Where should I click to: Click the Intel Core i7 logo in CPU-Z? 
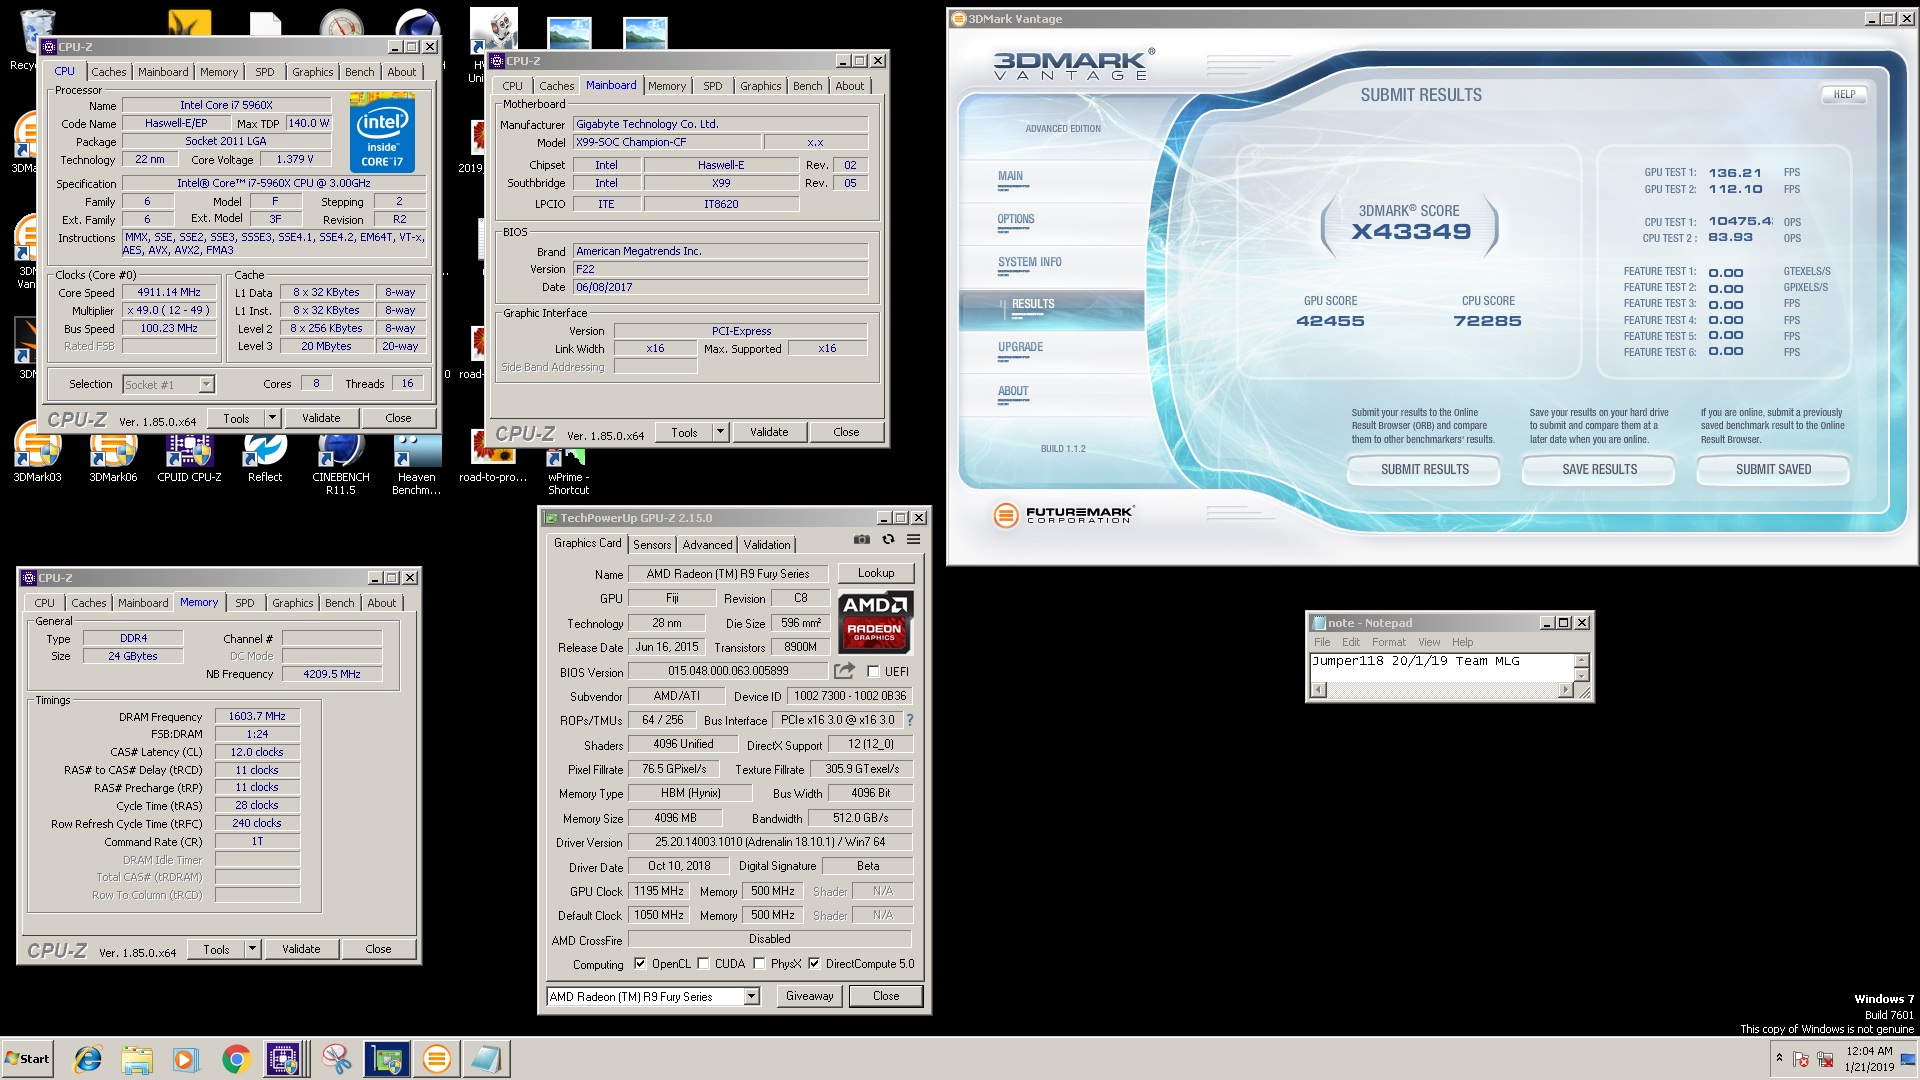click(382, 134)
